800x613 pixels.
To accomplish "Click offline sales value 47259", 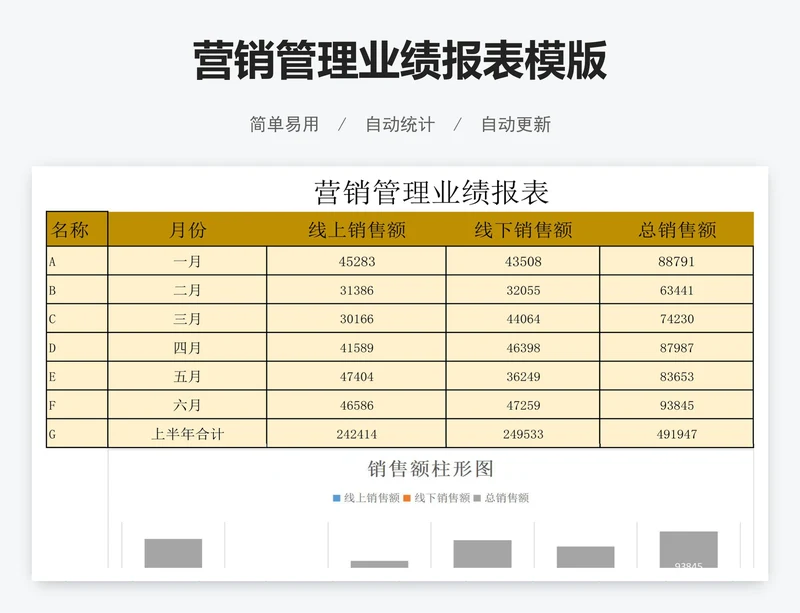I will click(x=523, y=405).
